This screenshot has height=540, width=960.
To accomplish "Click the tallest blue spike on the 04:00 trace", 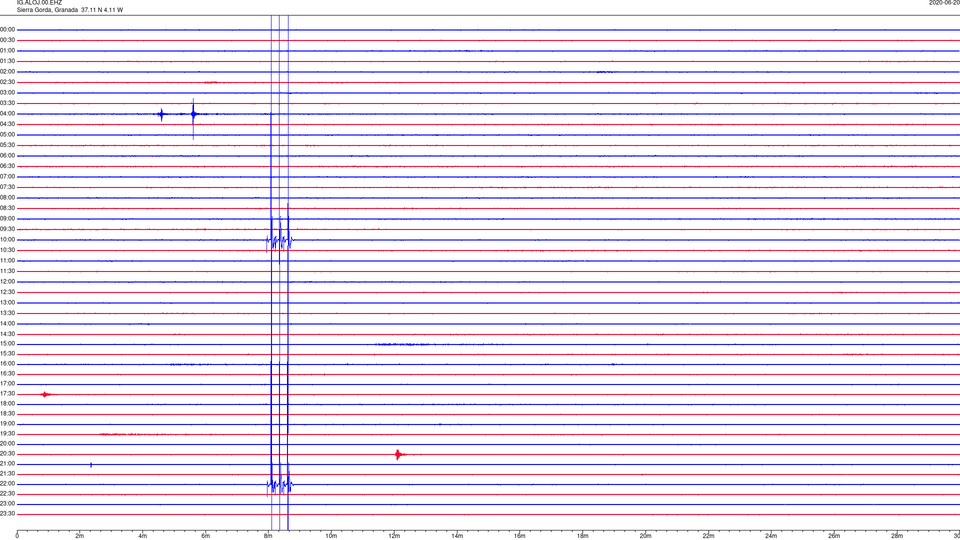I will 193,118.
